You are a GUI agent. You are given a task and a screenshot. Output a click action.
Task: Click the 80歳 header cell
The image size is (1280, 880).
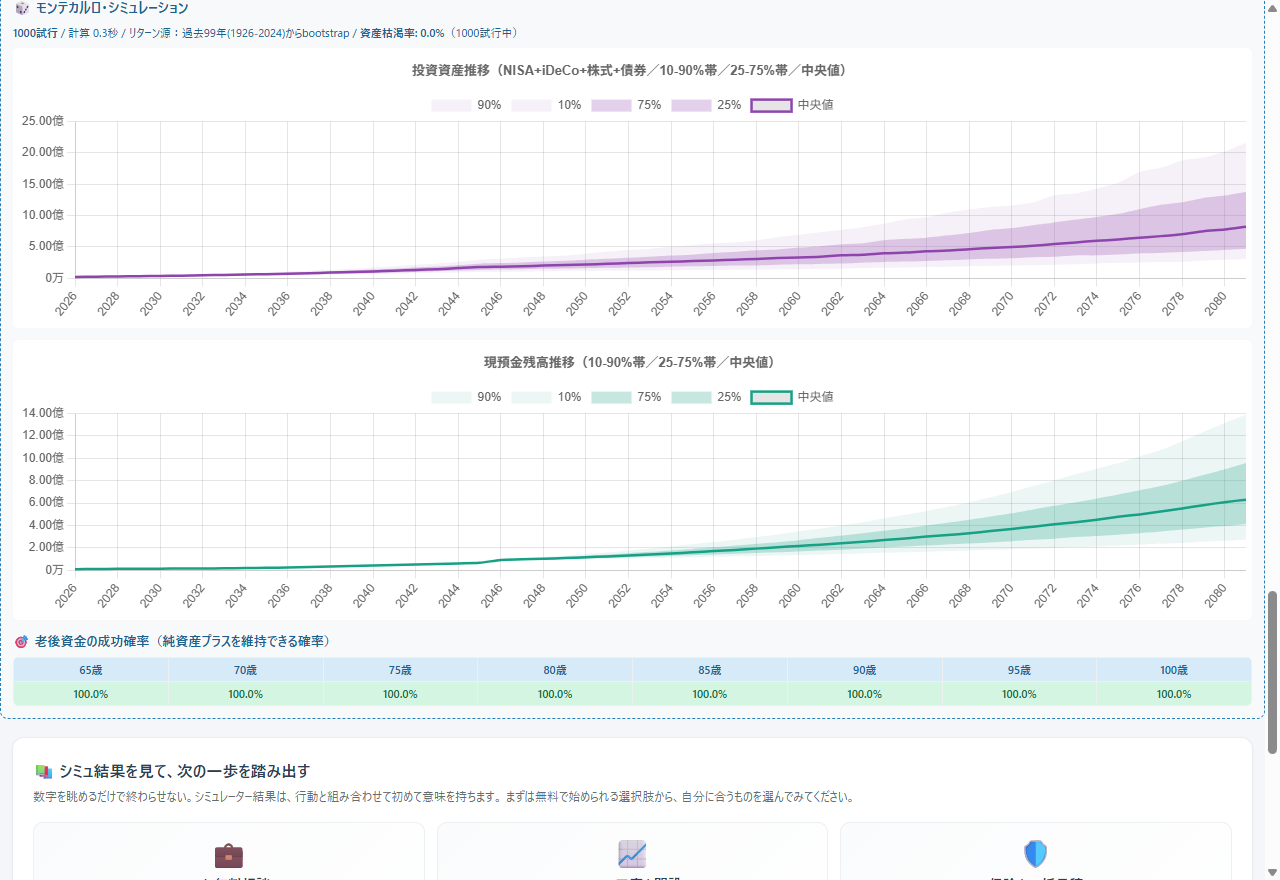[555, 670]
